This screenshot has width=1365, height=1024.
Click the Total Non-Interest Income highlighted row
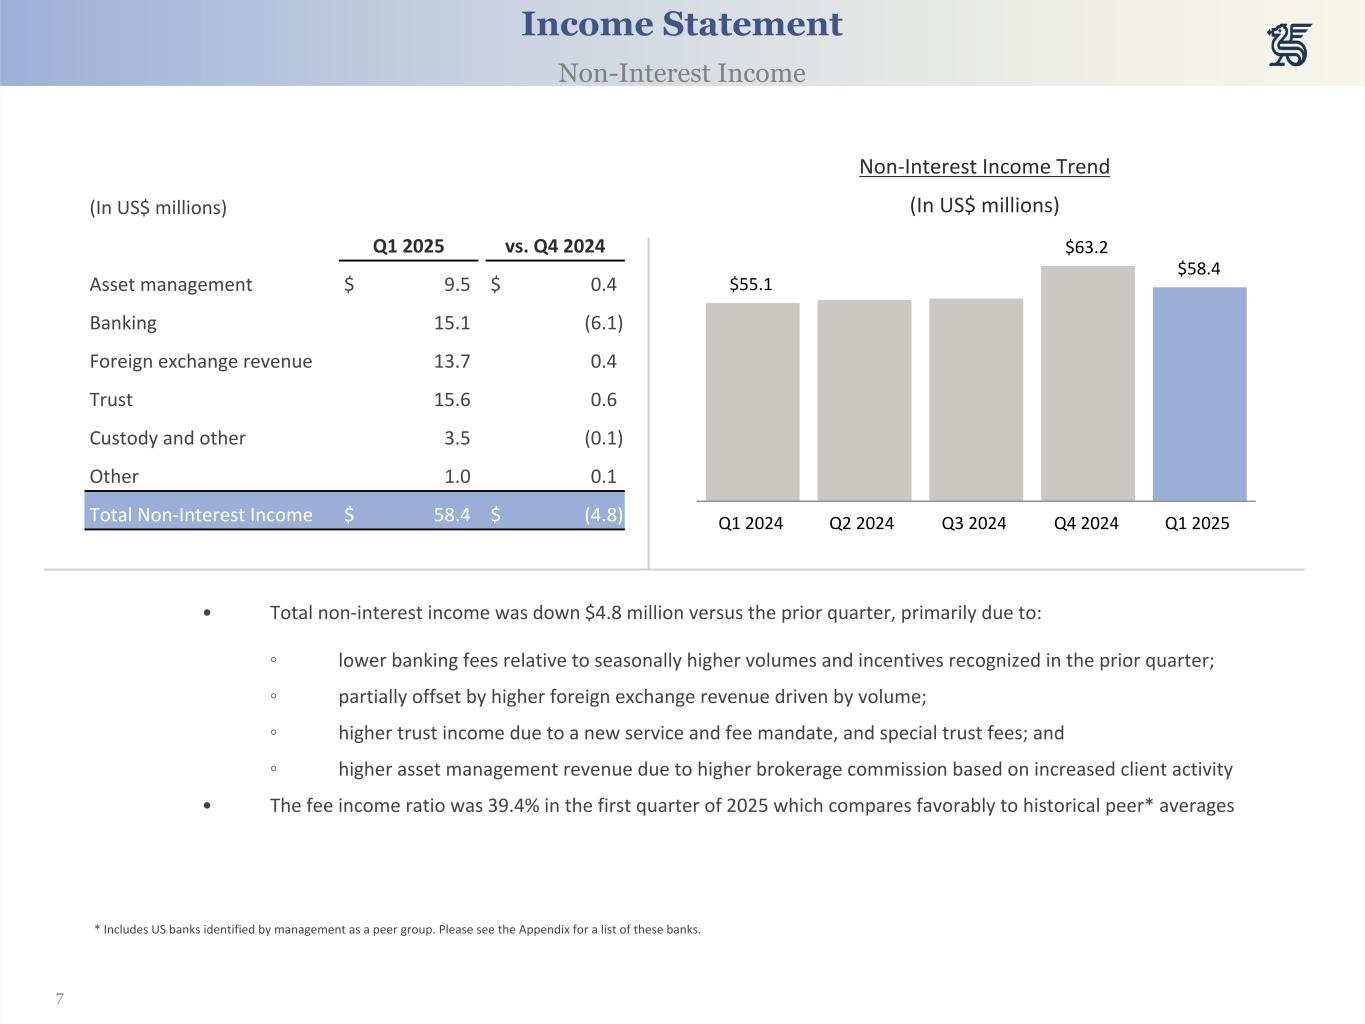point(354,515)
